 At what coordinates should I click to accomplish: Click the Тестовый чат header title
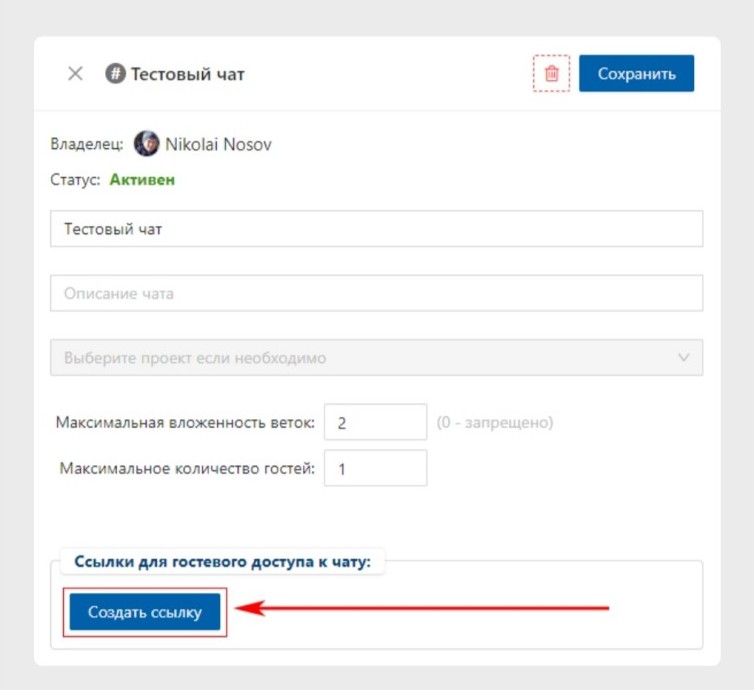click(188, 75)
